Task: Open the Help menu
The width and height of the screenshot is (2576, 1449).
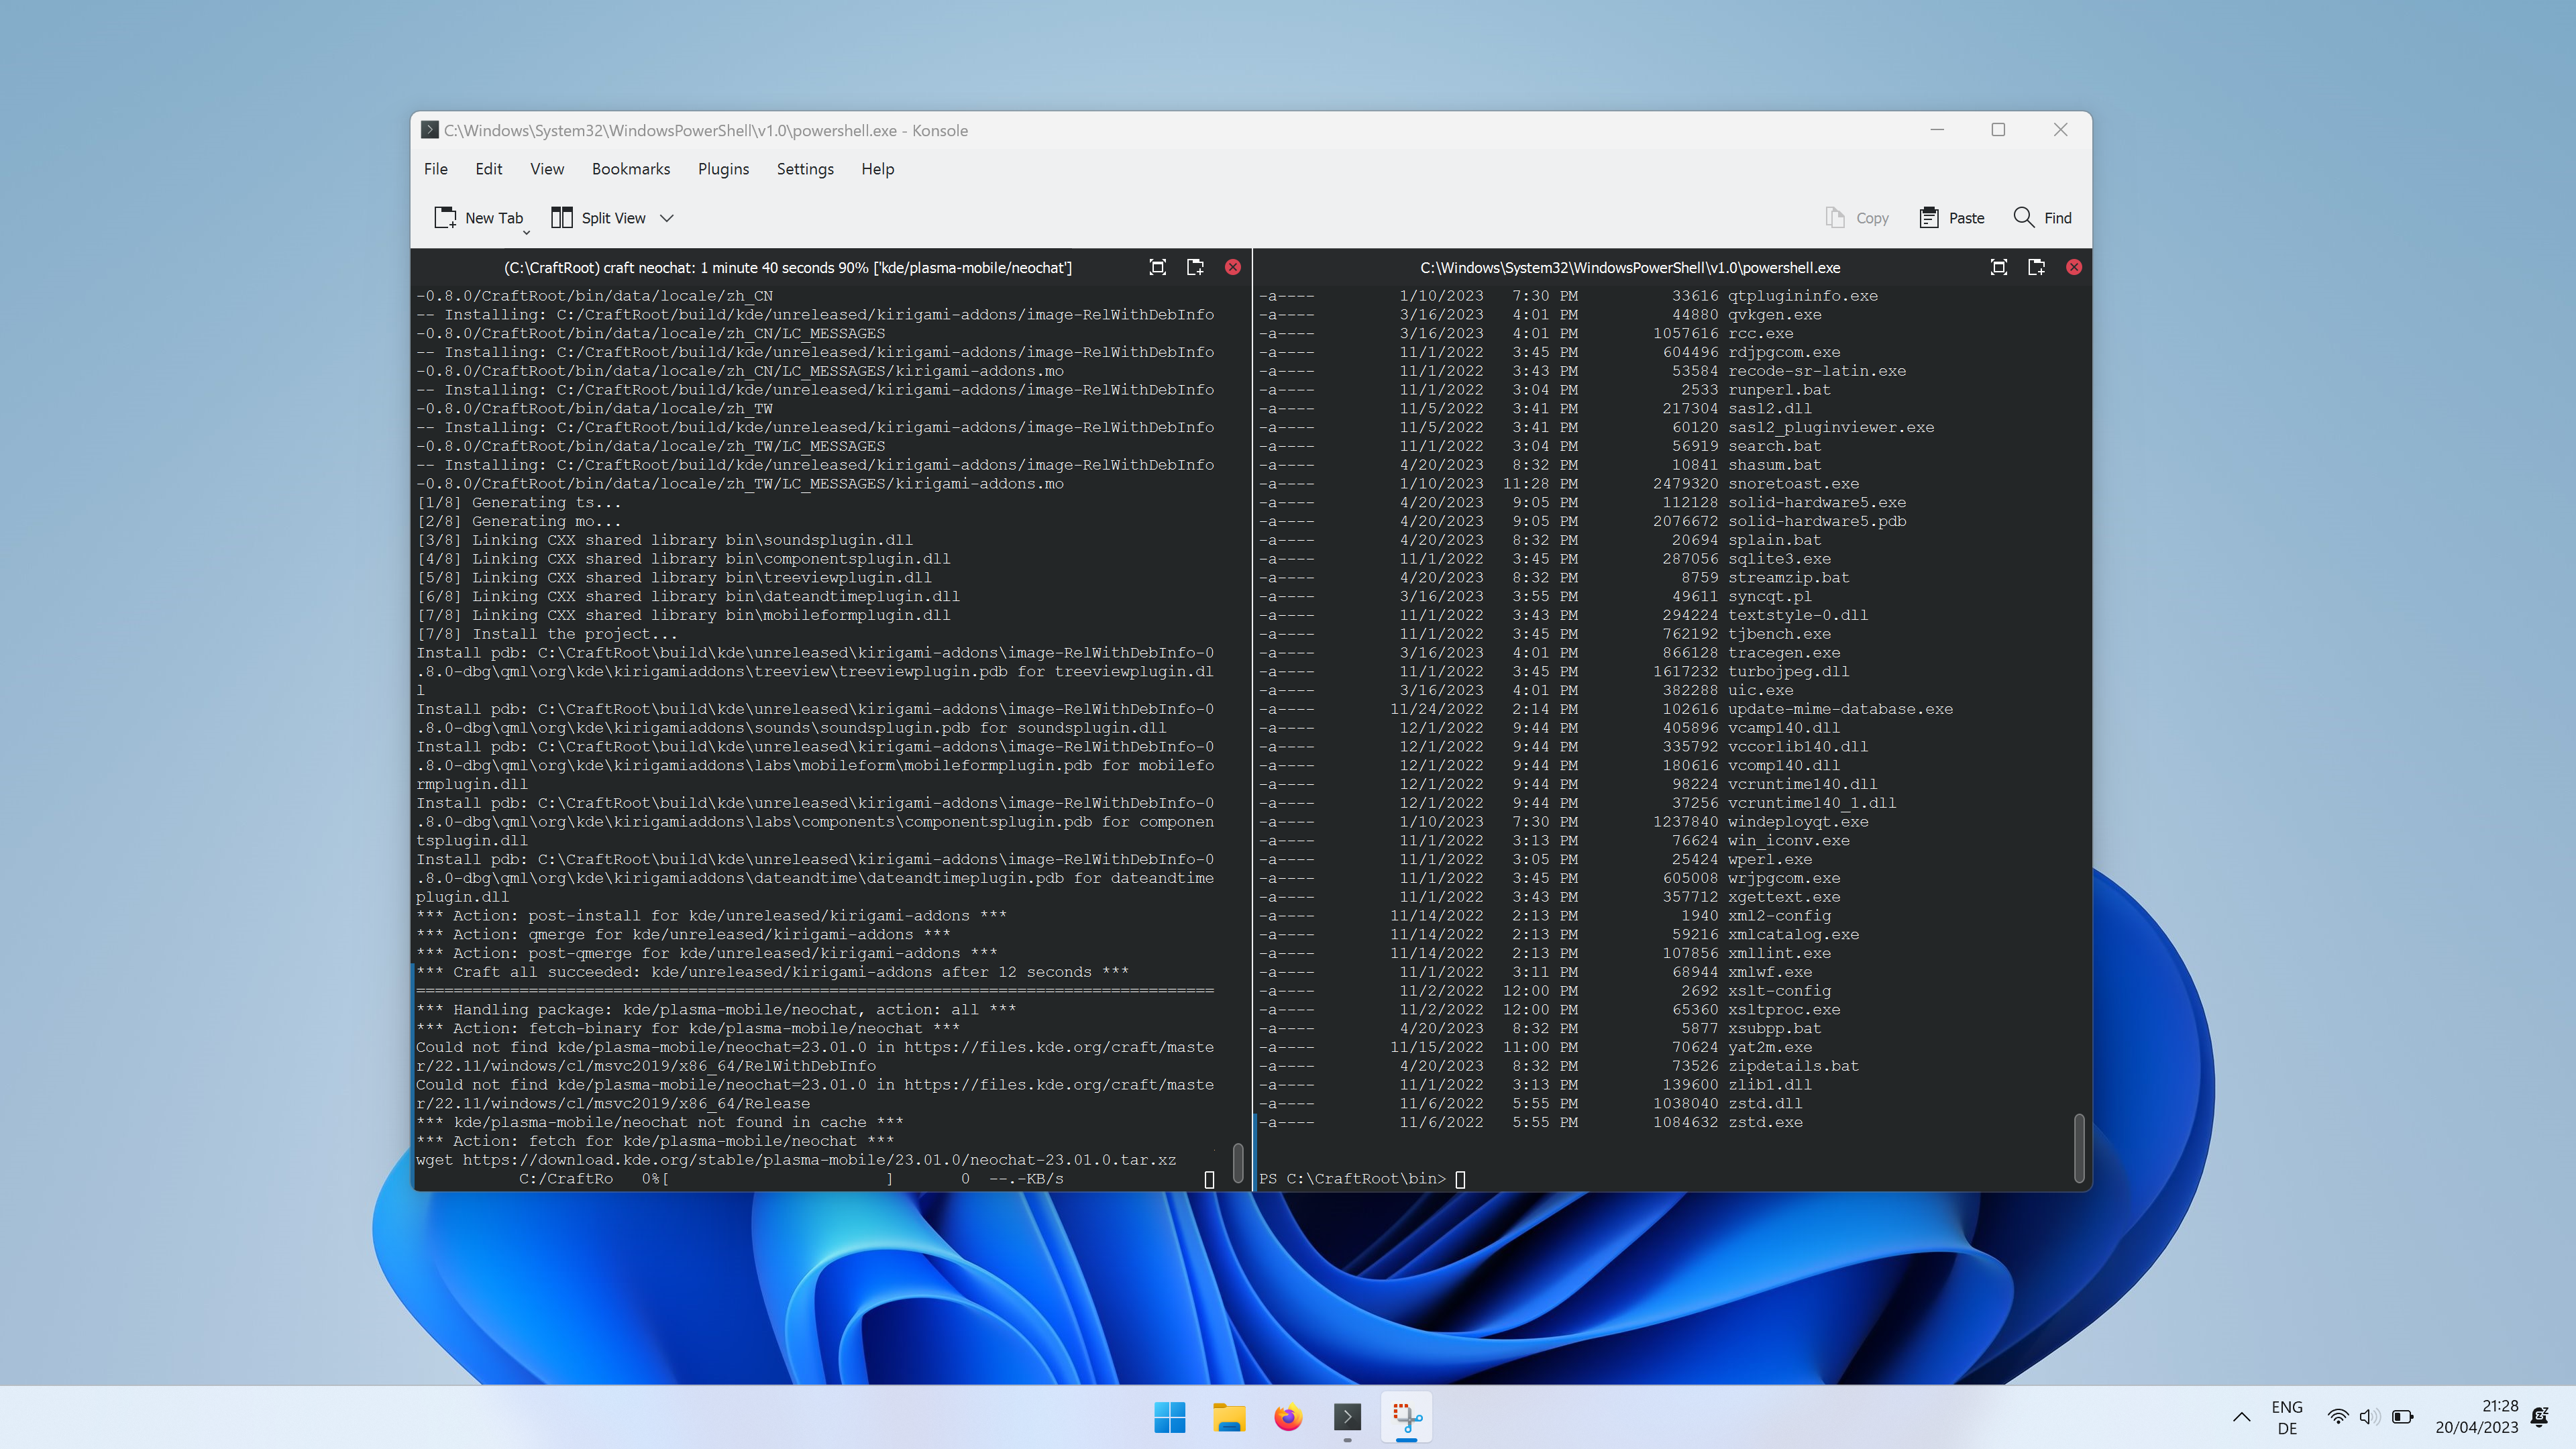Action: (877, 169)
